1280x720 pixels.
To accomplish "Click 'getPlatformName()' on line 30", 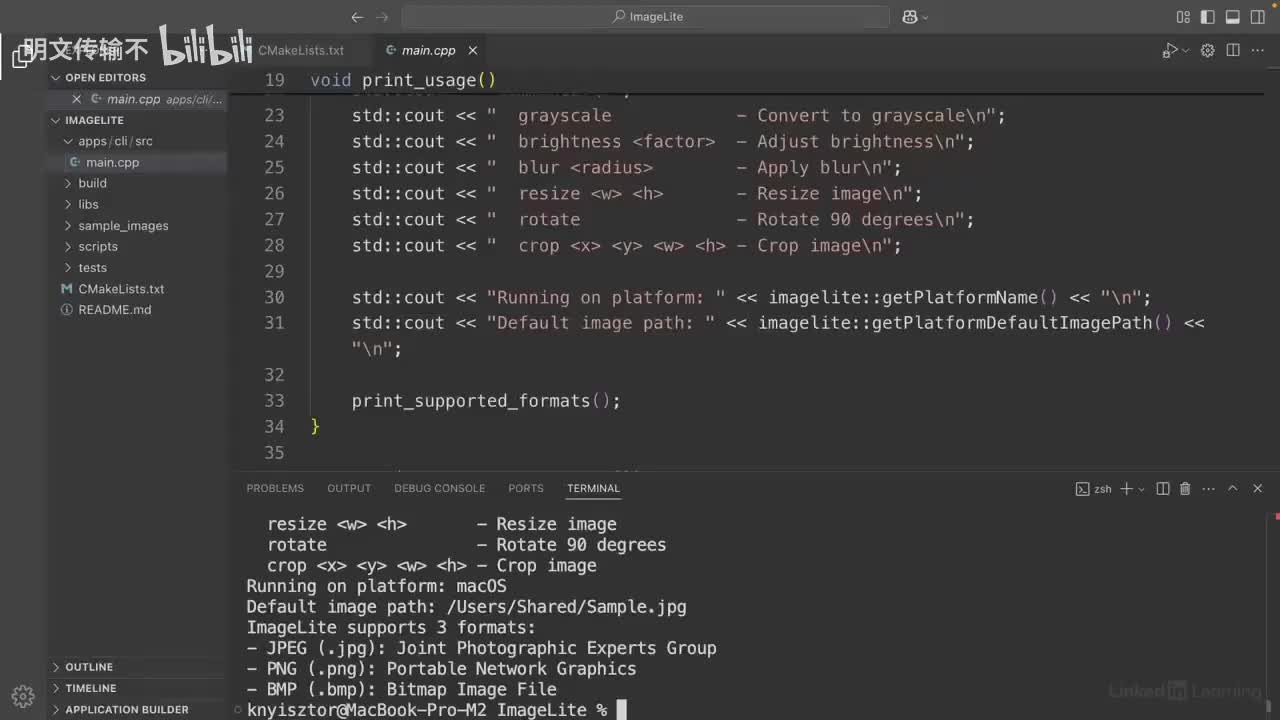I will [964, 297].
